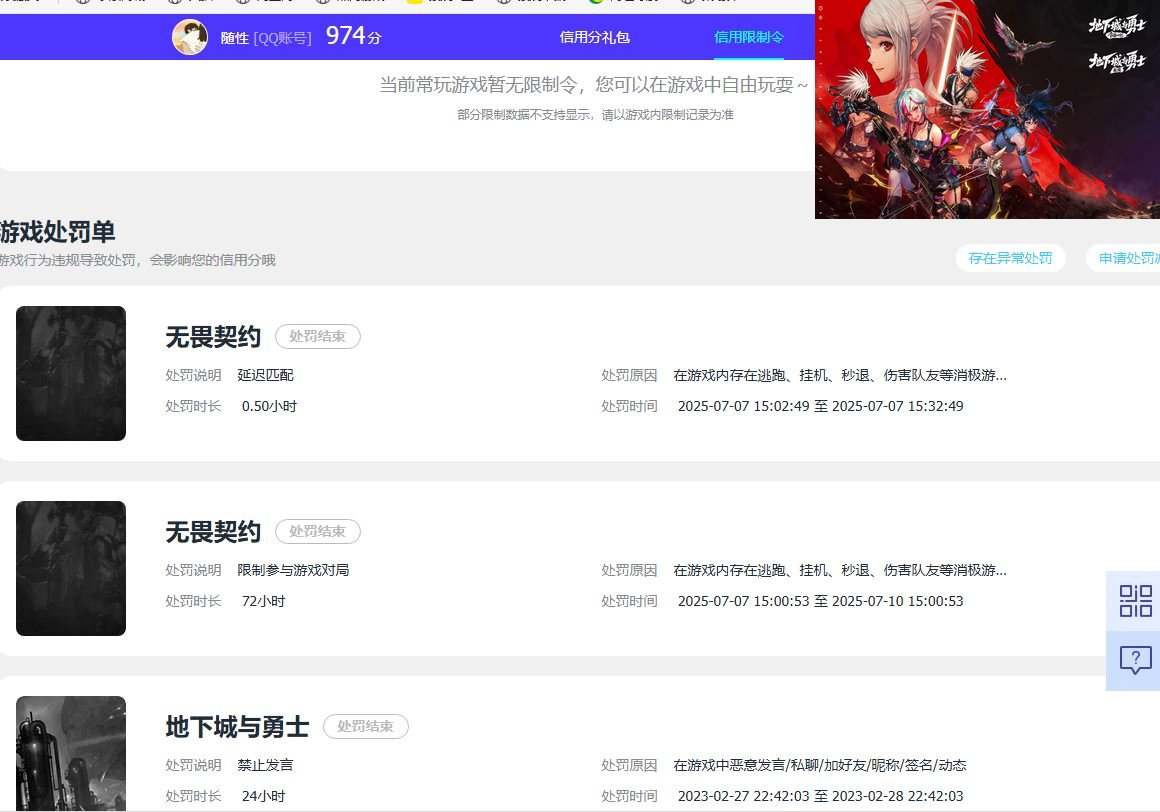The height and width of the screenshot is (812, 1160).
Task: Open the QR code sidebar icon
Action: [x=1135, y=600]
